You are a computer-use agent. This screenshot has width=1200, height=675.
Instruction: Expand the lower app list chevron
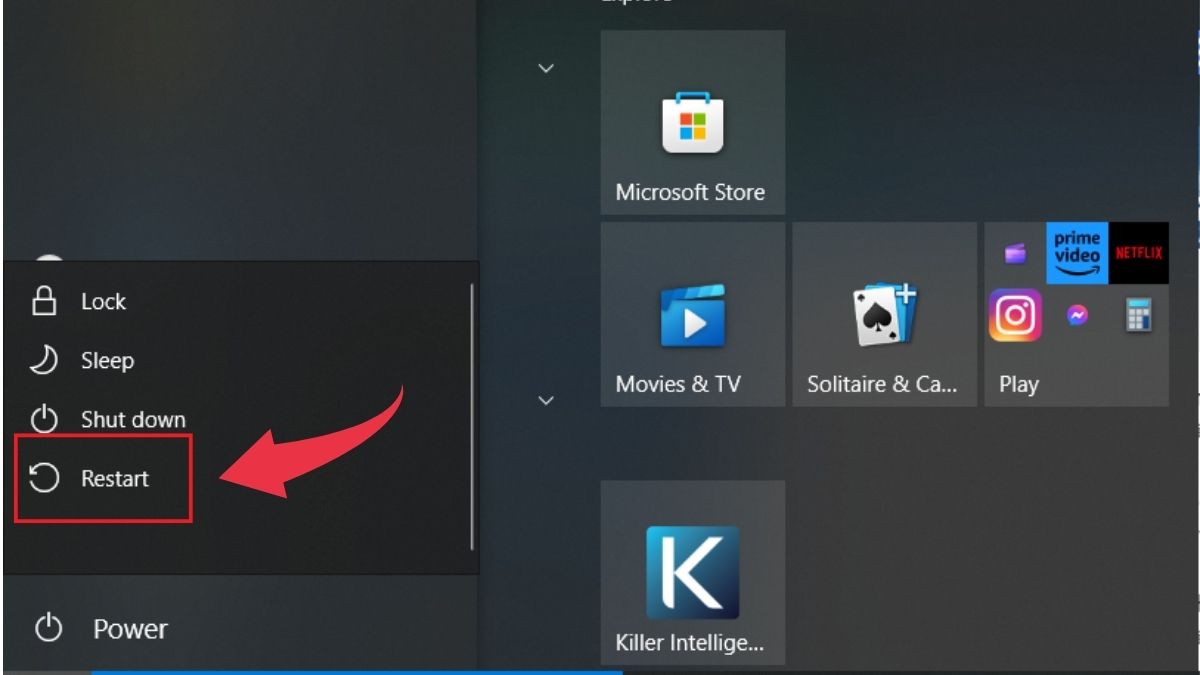click(x=546, y=400)
